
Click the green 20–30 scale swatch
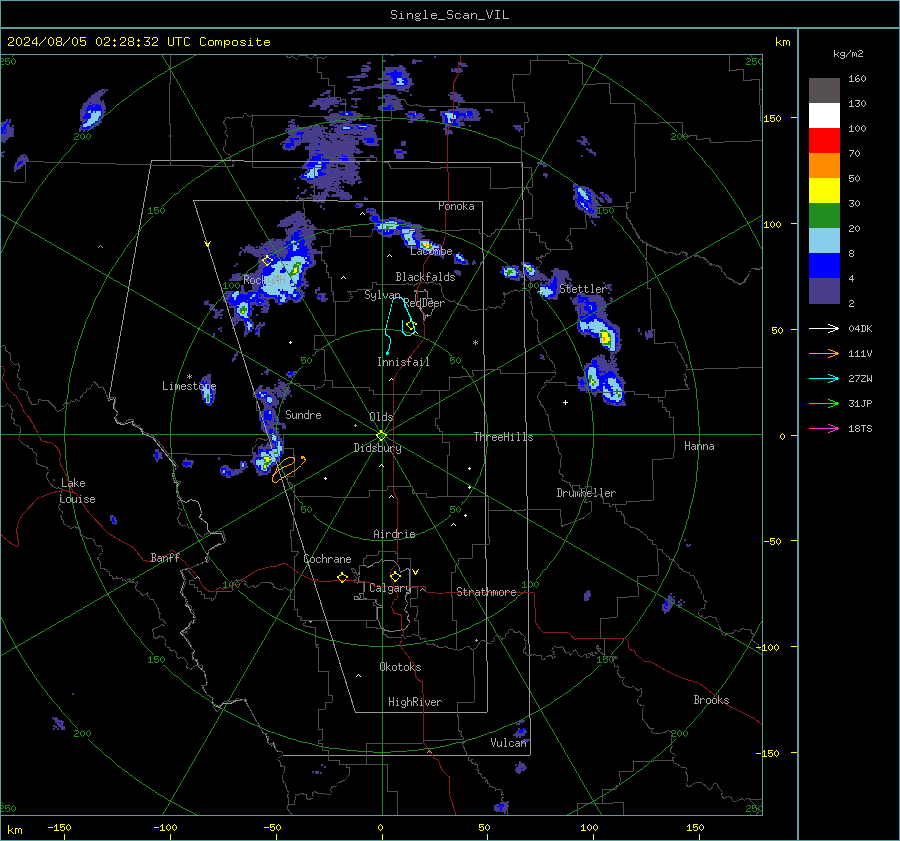point(824,216)
